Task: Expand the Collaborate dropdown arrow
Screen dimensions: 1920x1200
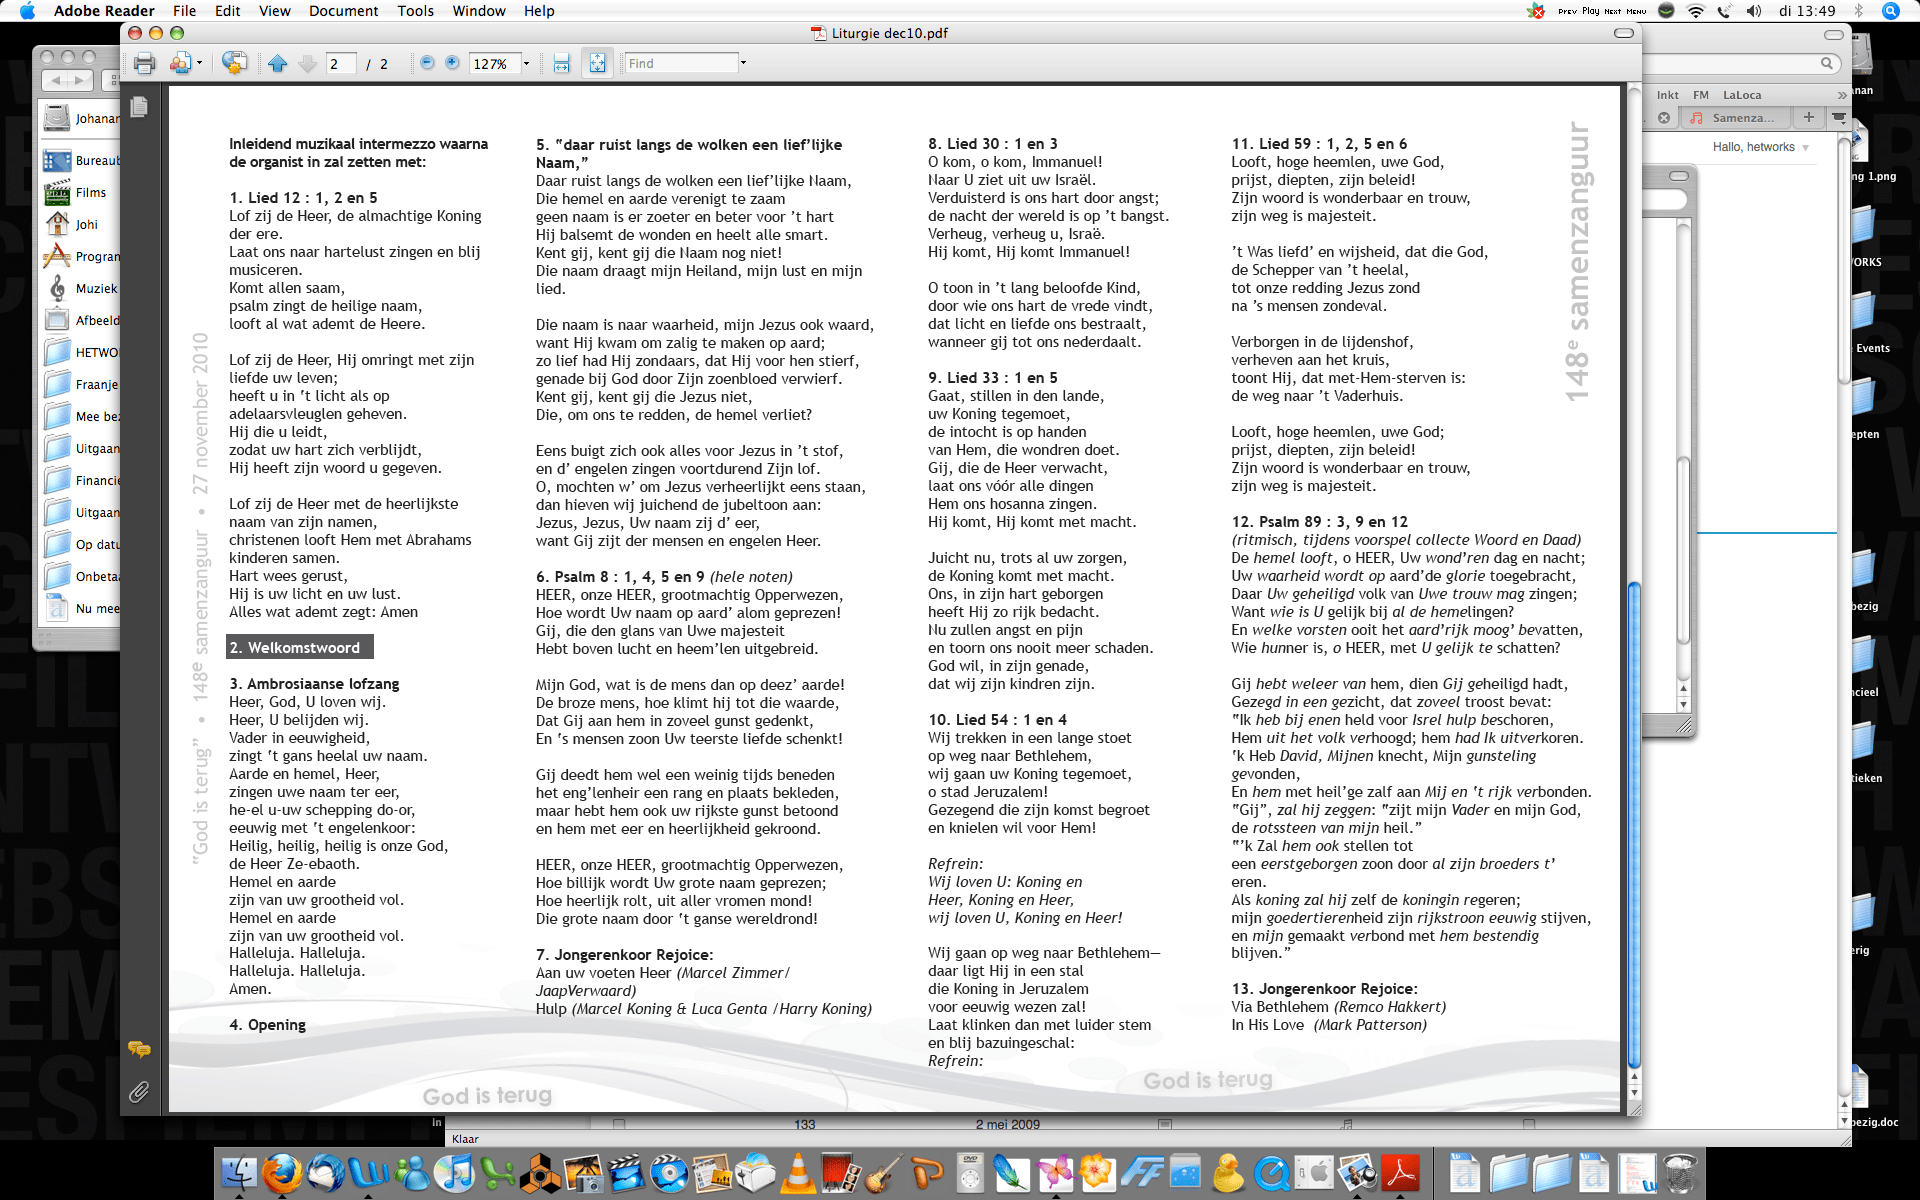Action: tap(199, 63)
